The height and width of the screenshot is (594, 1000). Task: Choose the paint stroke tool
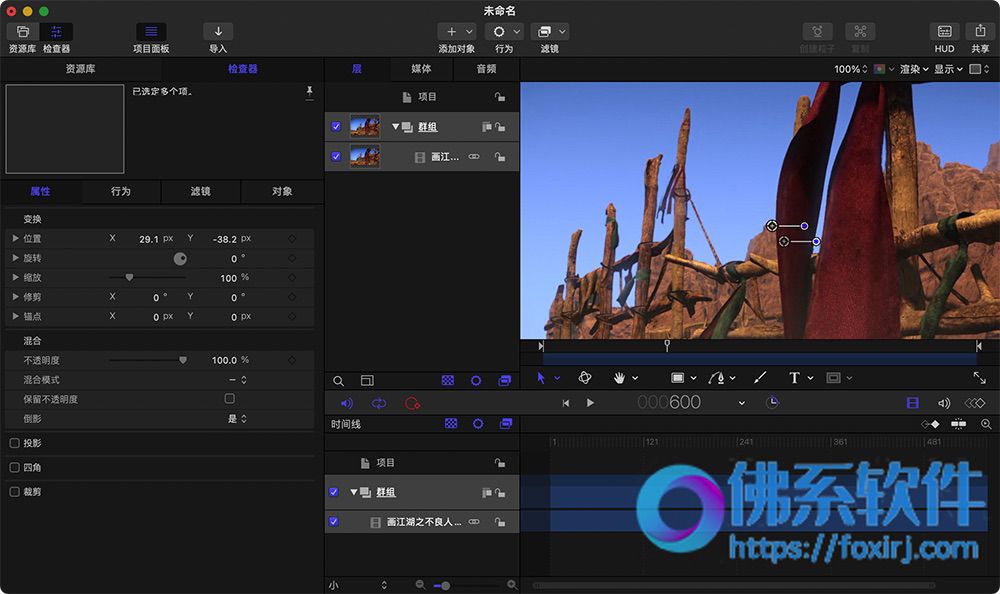point(760,378)
